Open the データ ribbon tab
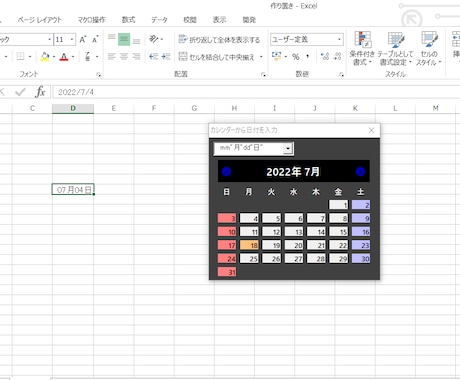The width and height of the screenshot is (460, 380). [x=159, y=20]
